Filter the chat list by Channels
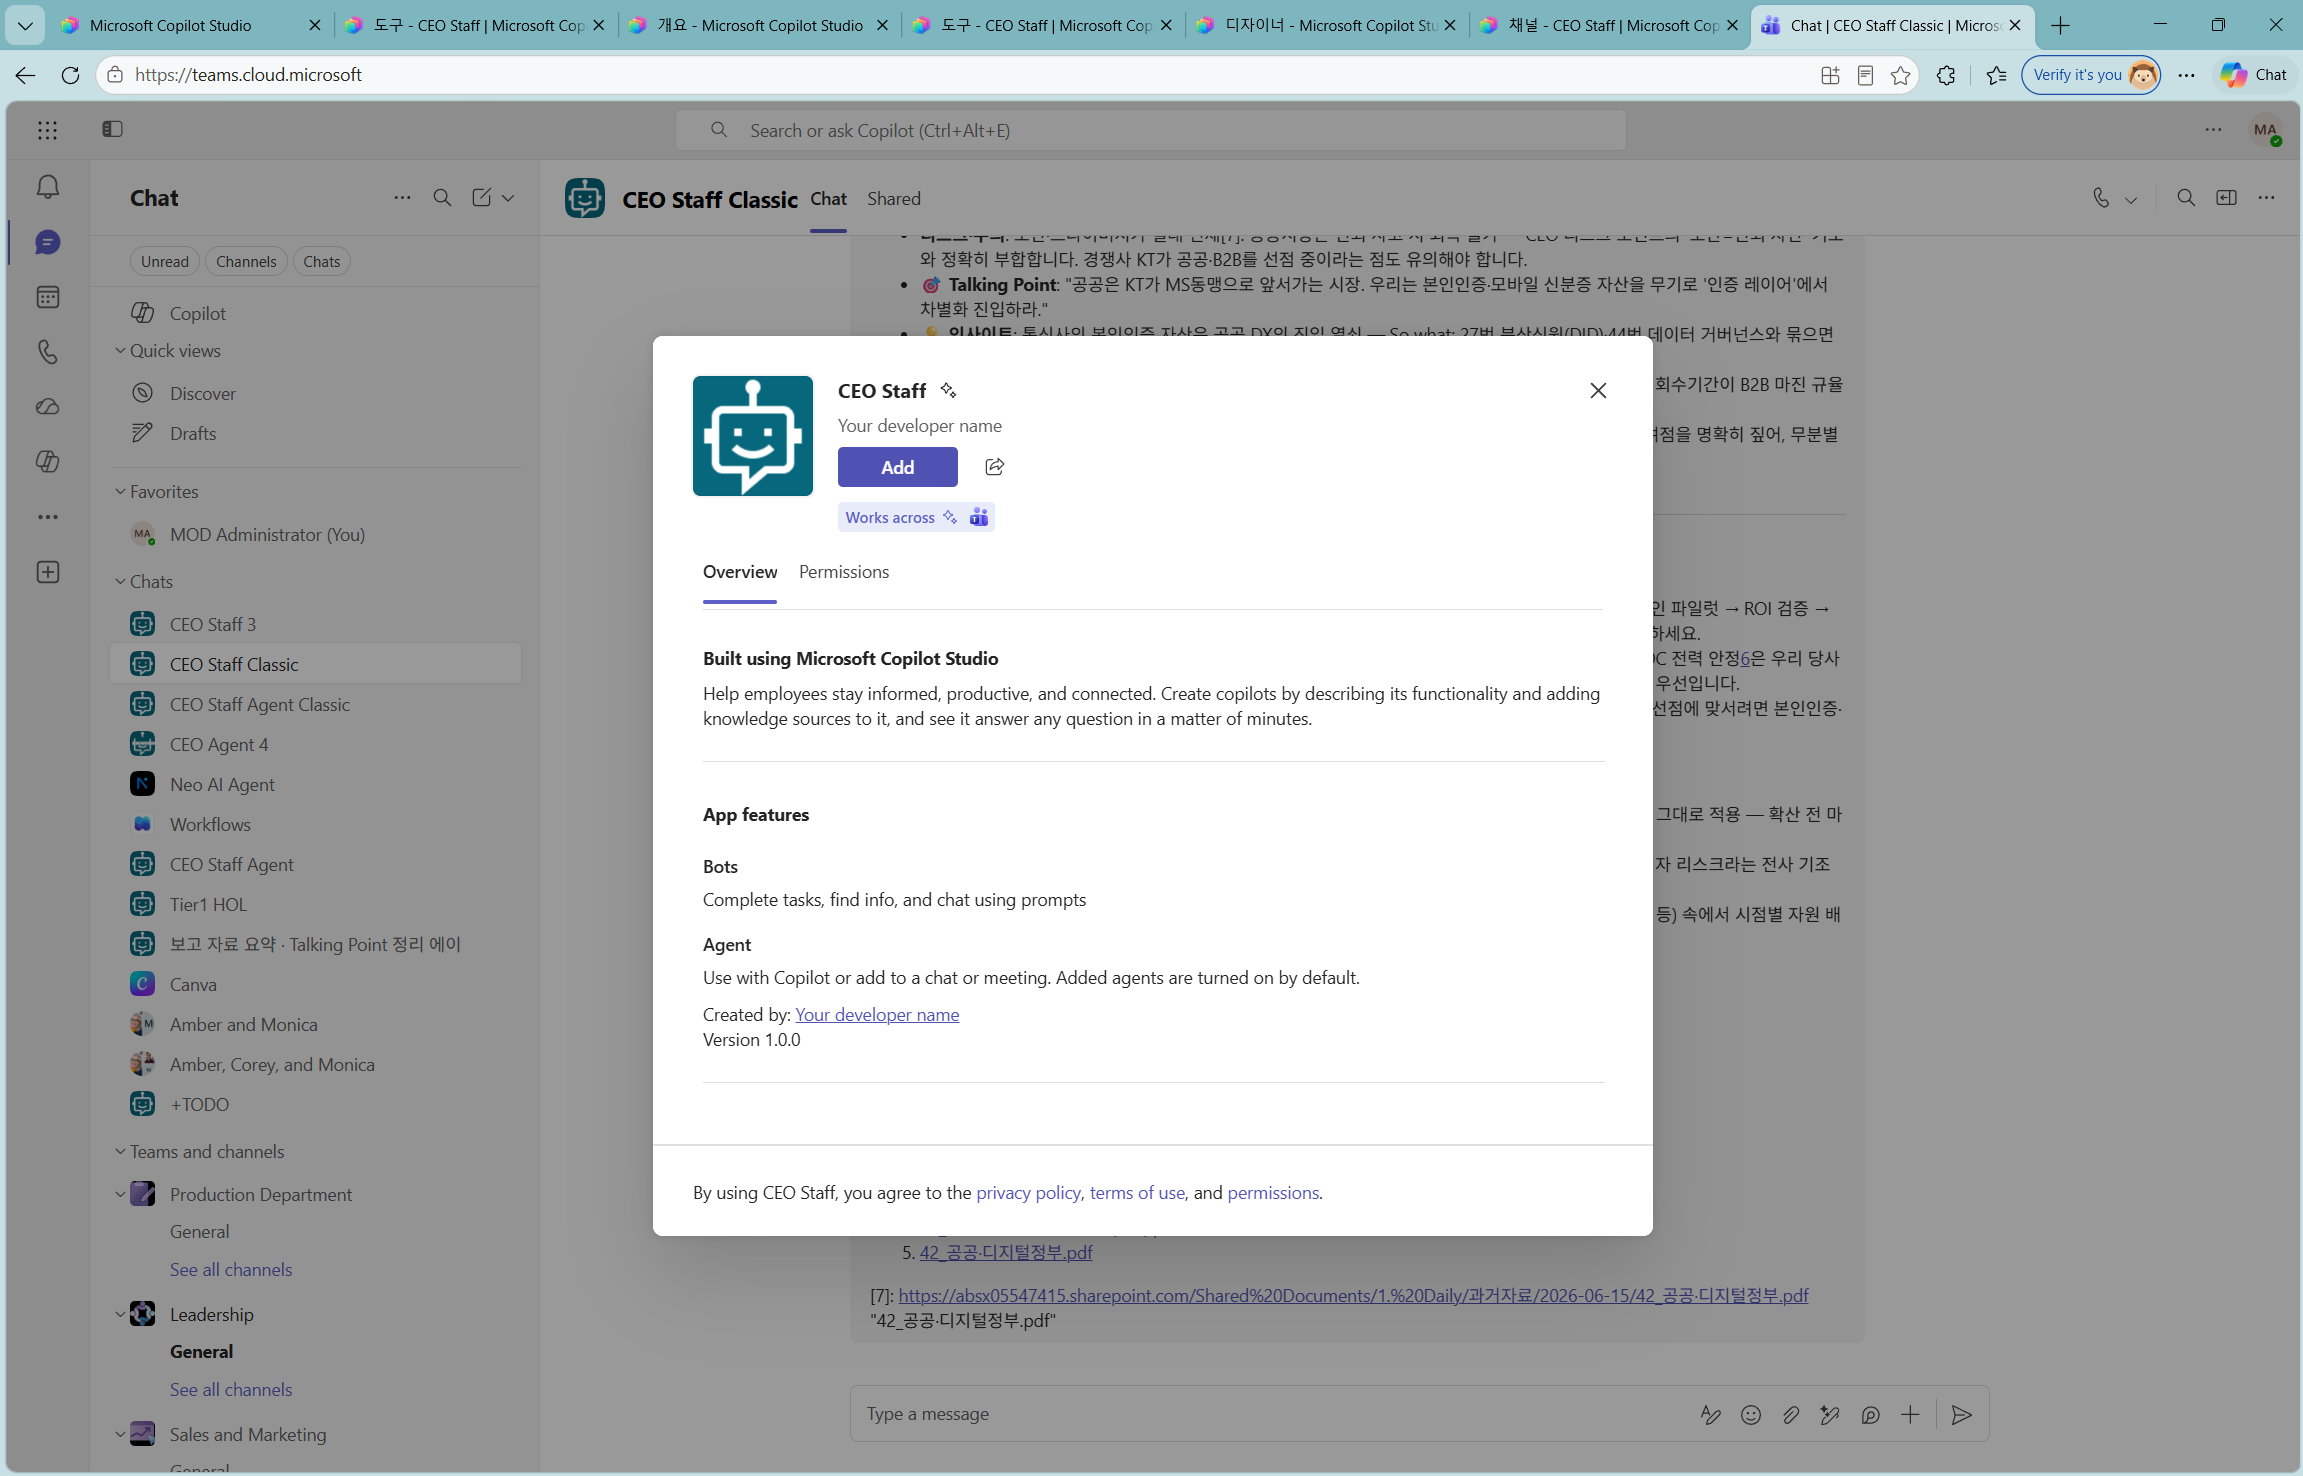Viewport: 2303px width, 1476px height. 246,262
